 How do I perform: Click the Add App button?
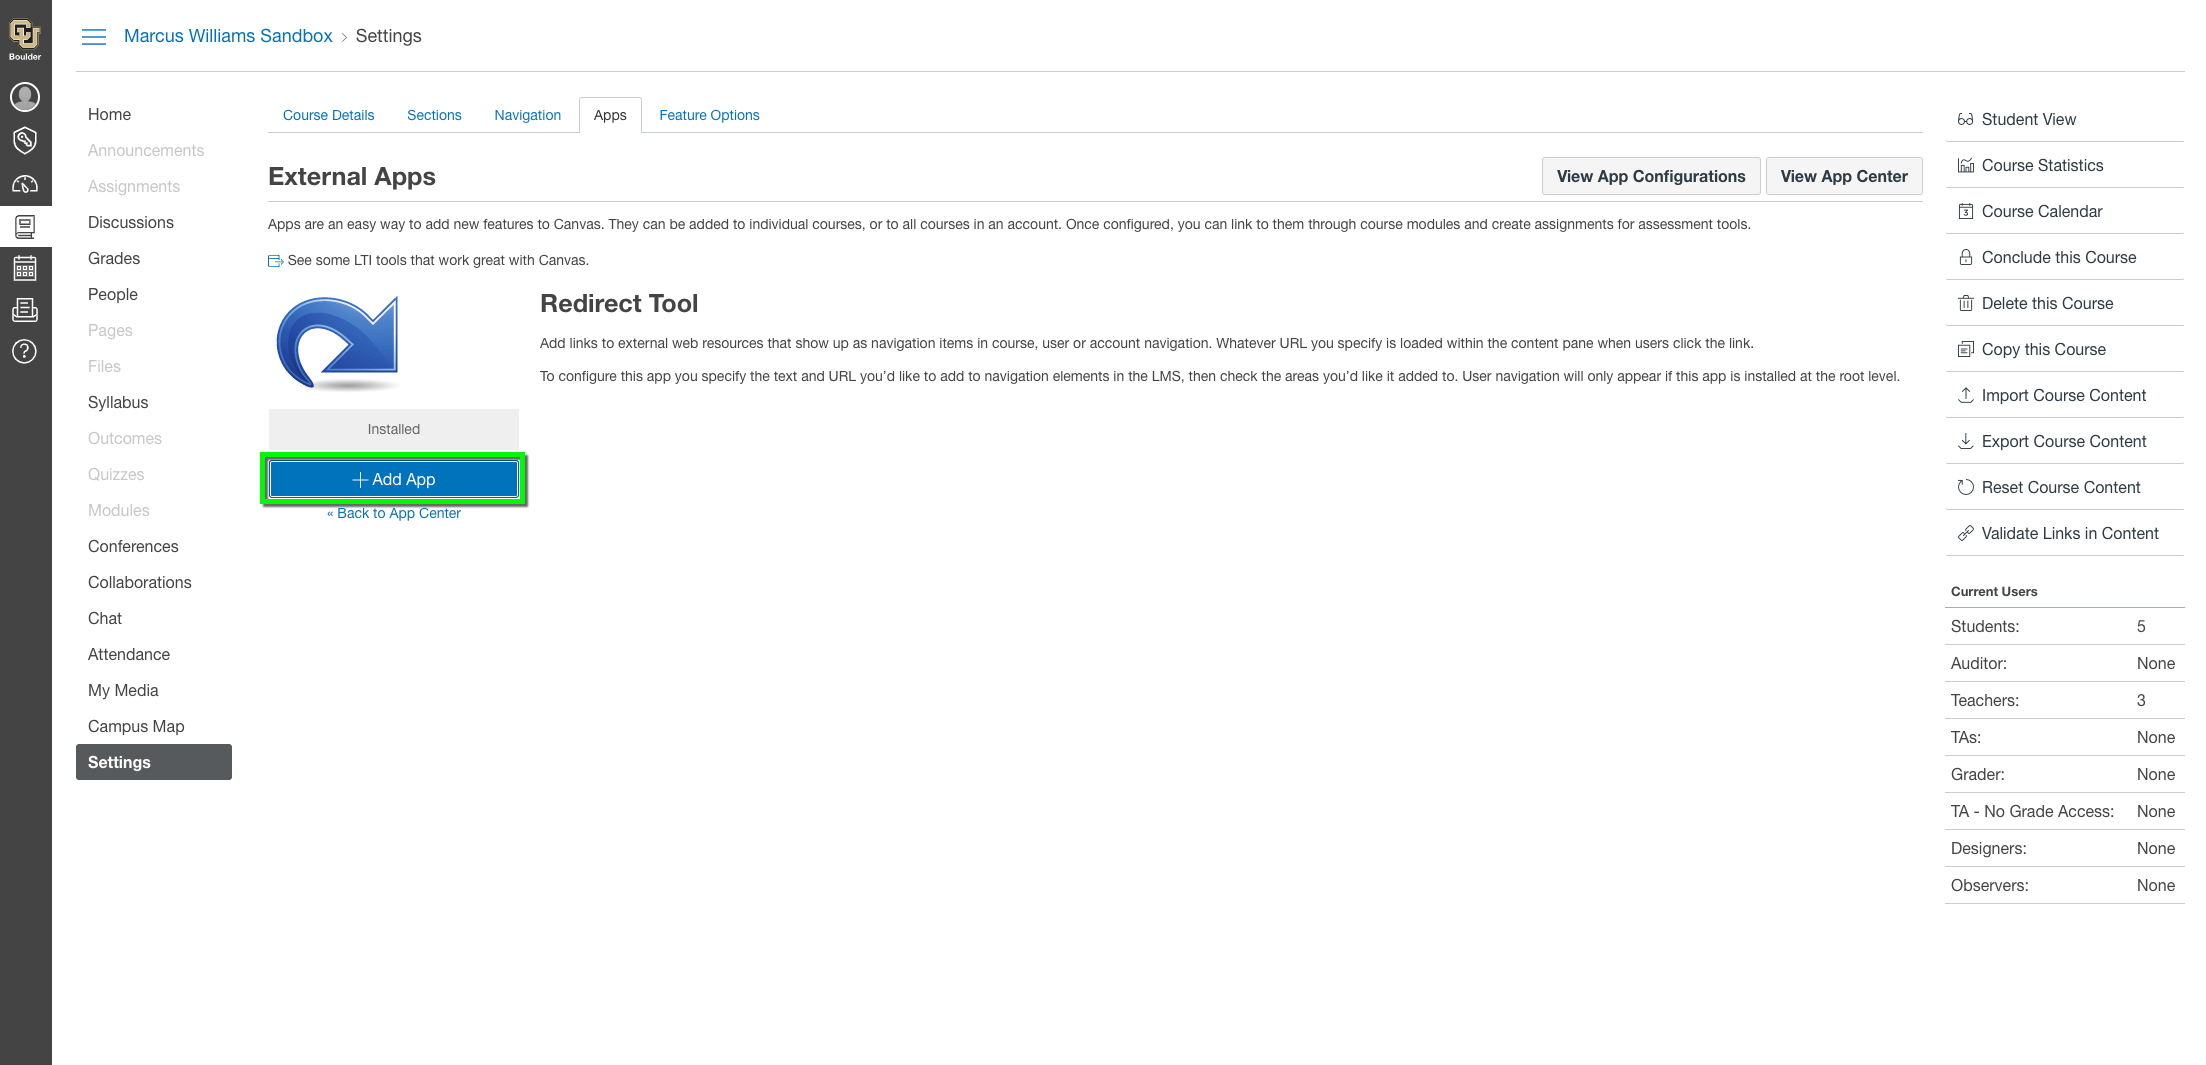tap(393, 478)
